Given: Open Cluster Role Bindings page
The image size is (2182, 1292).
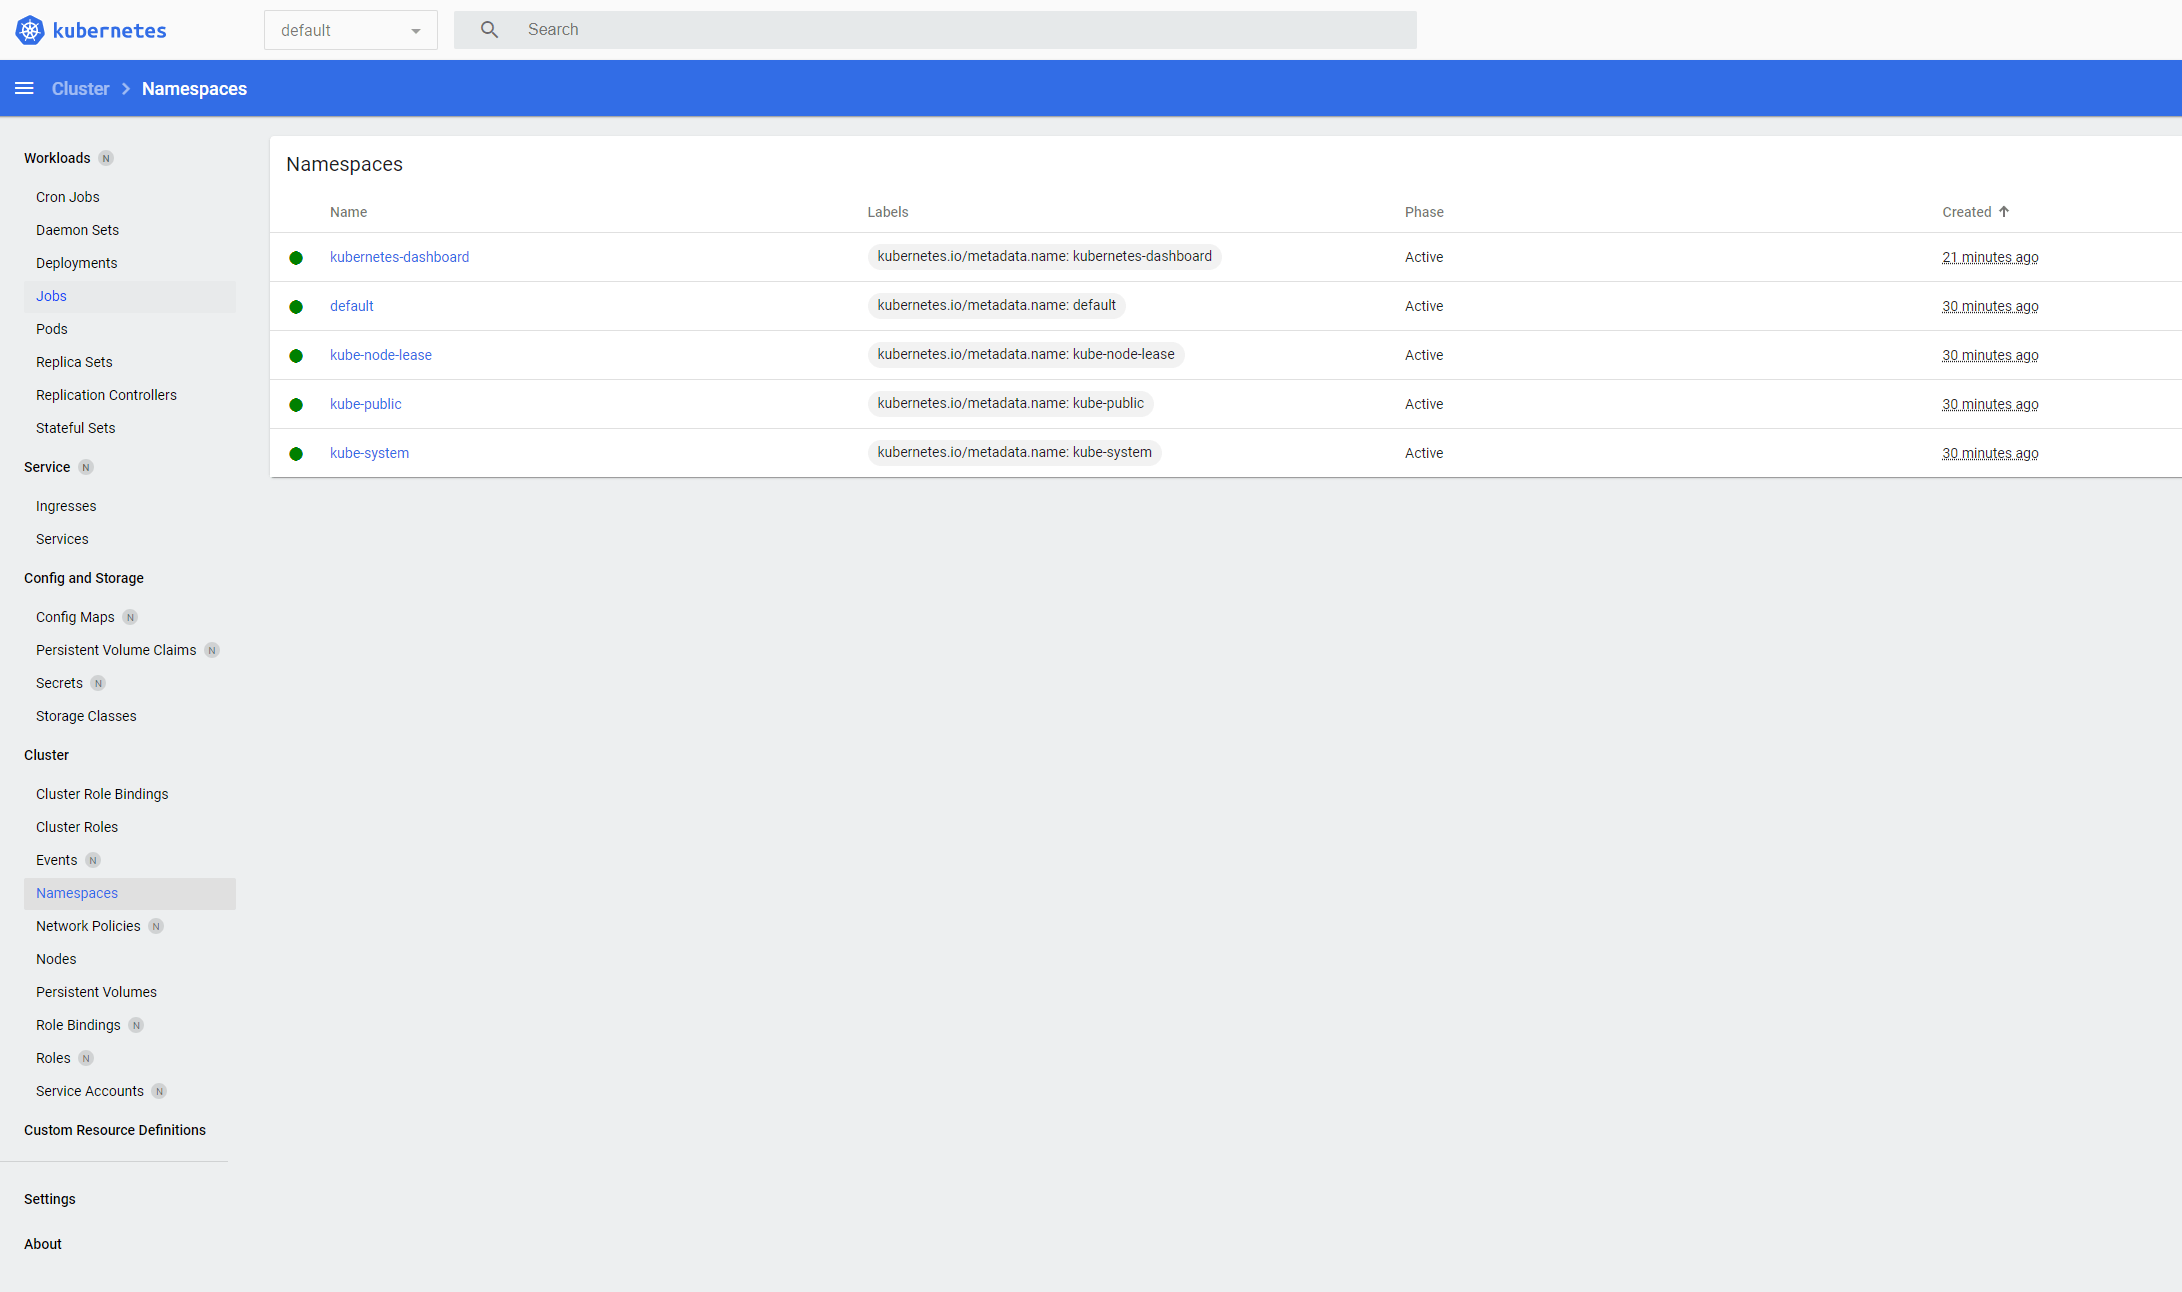Looking at the screenshot, I should [x=102, y=794].
